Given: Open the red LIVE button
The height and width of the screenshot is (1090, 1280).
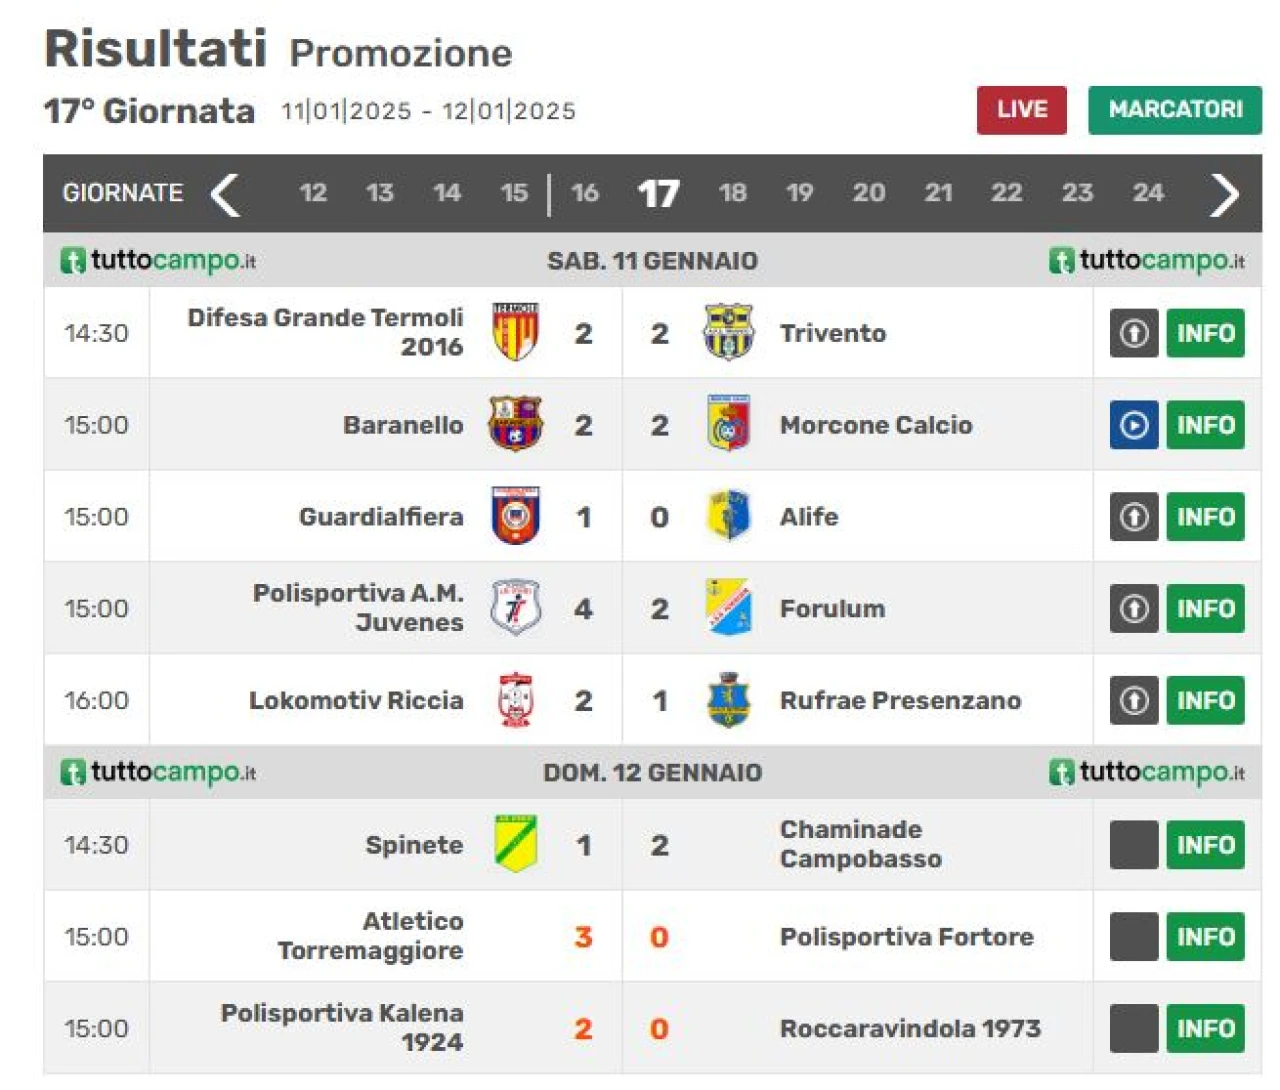Looking at the screenshot, I should click(1022, 110).
